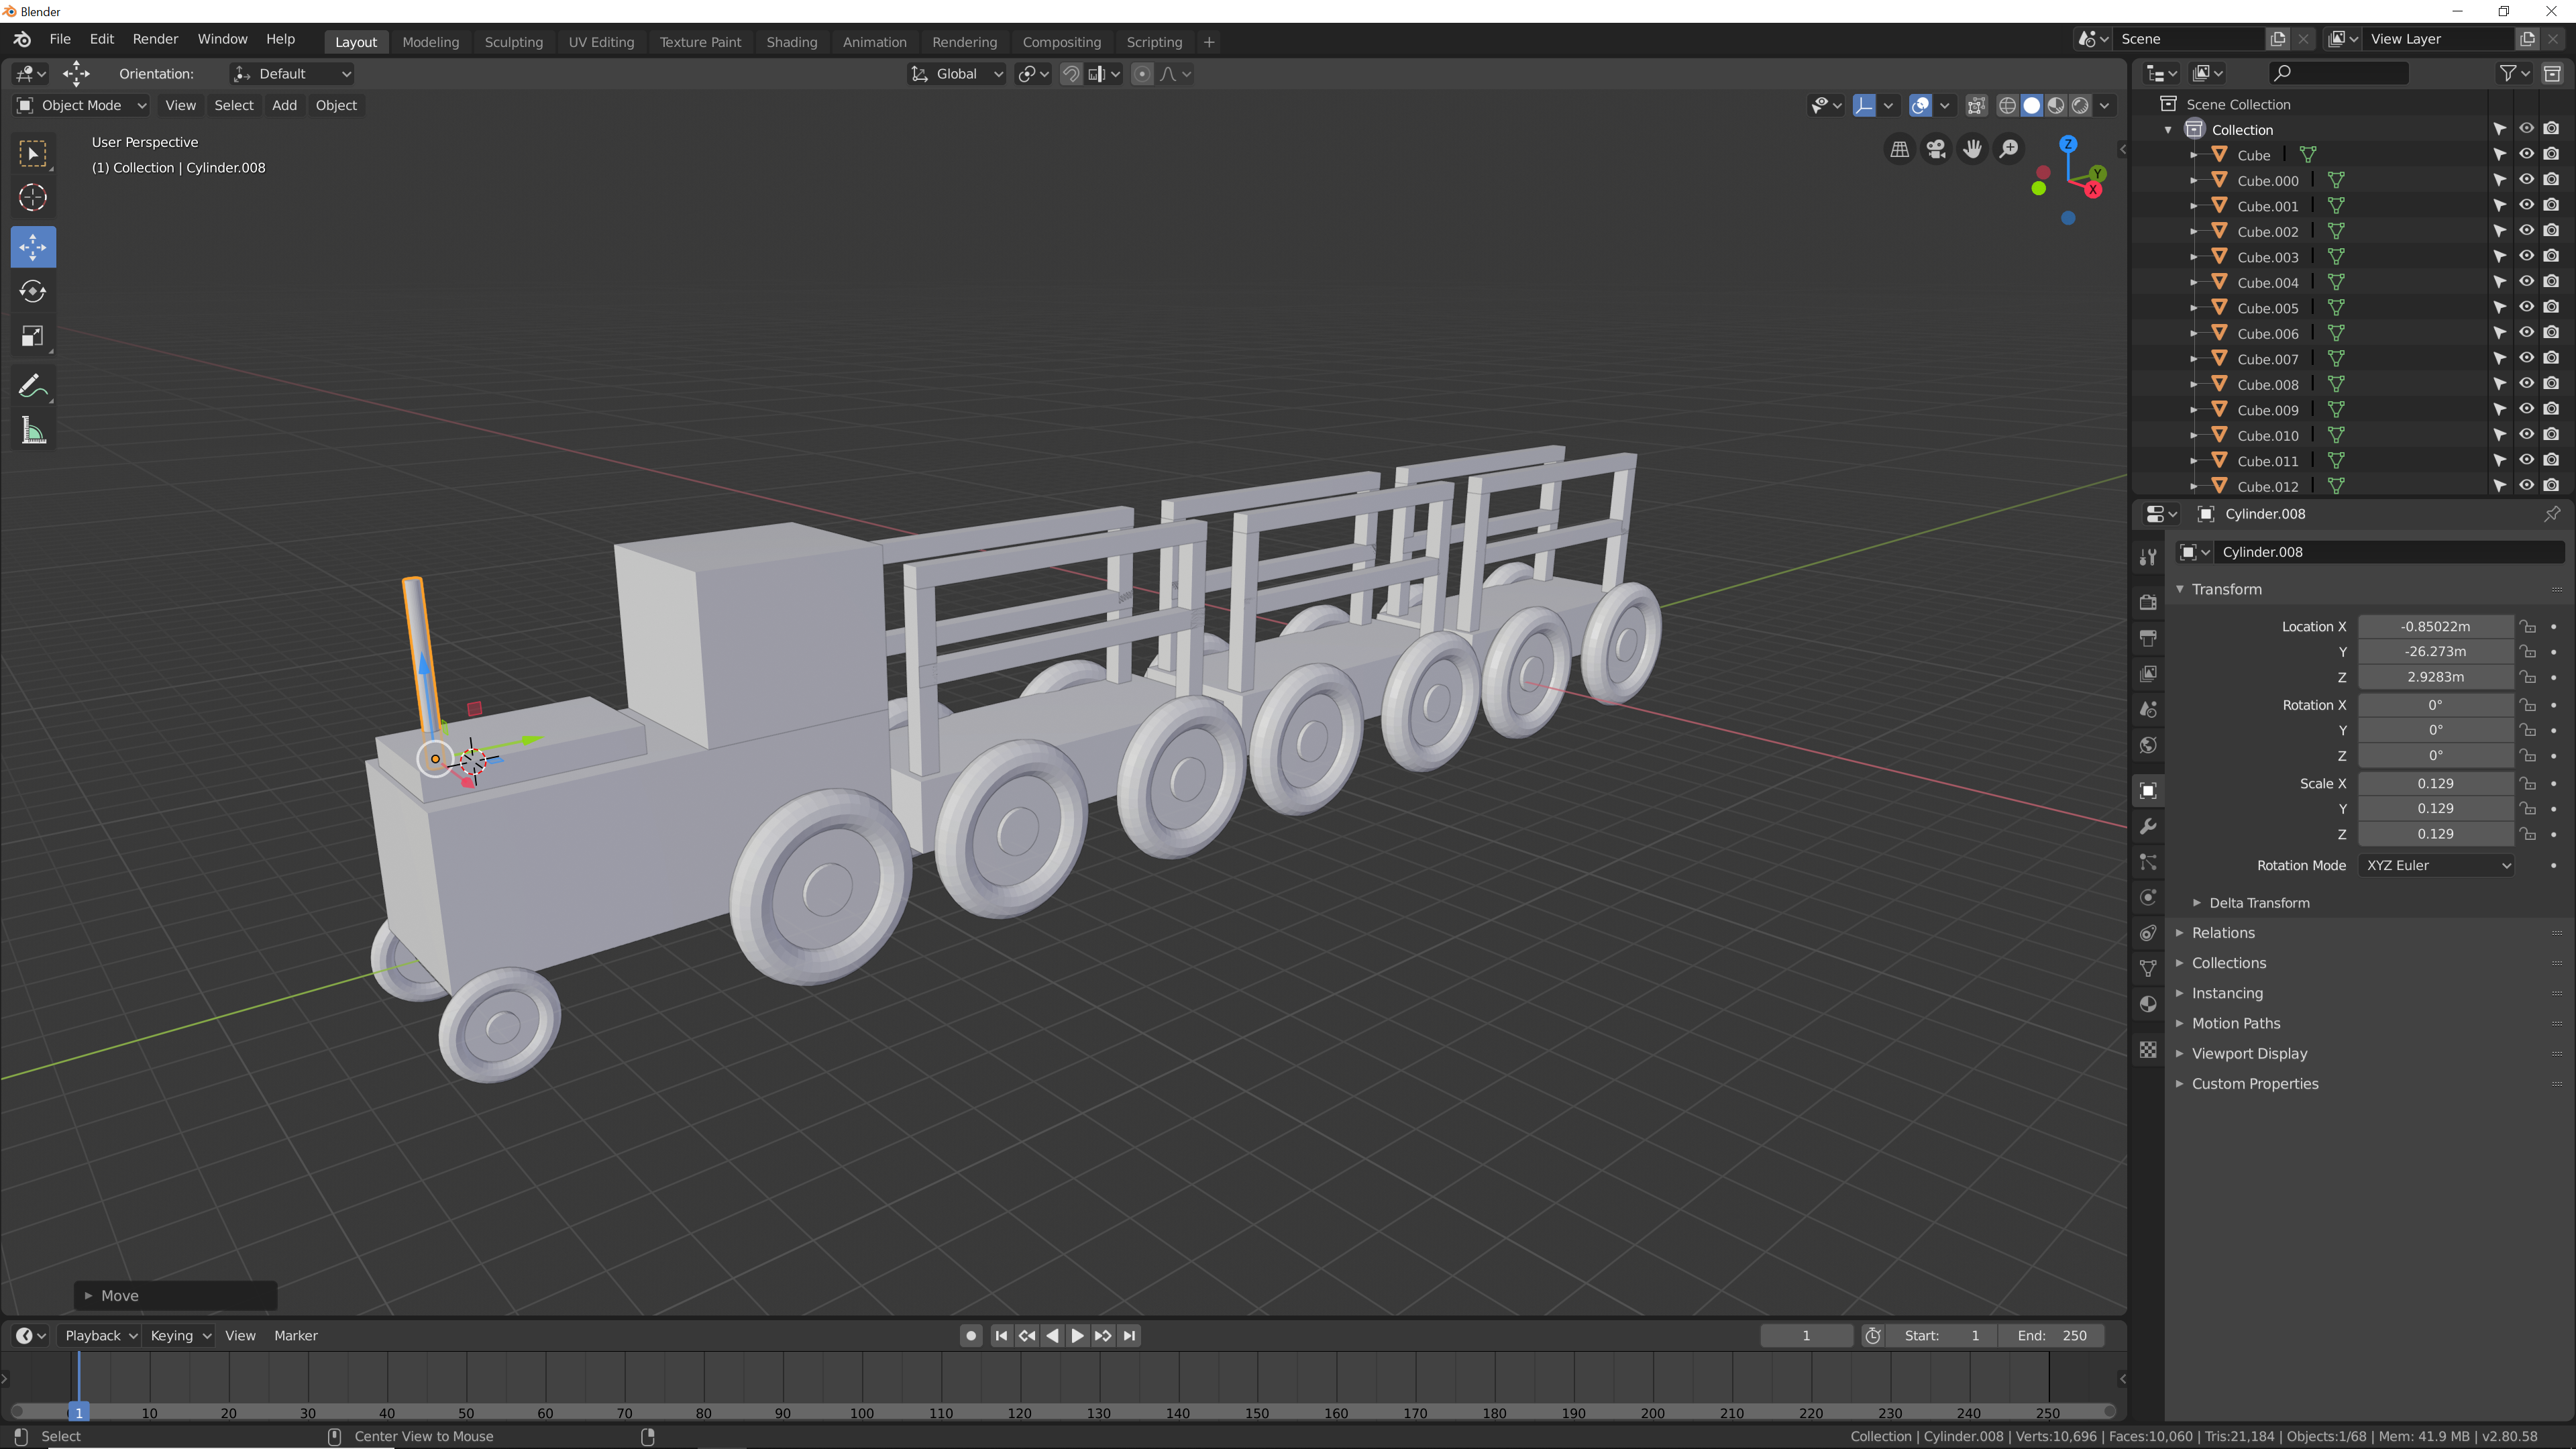Open the Render menu
Viewport: 2576px width, 1449px height.
[x=155, y=39]
